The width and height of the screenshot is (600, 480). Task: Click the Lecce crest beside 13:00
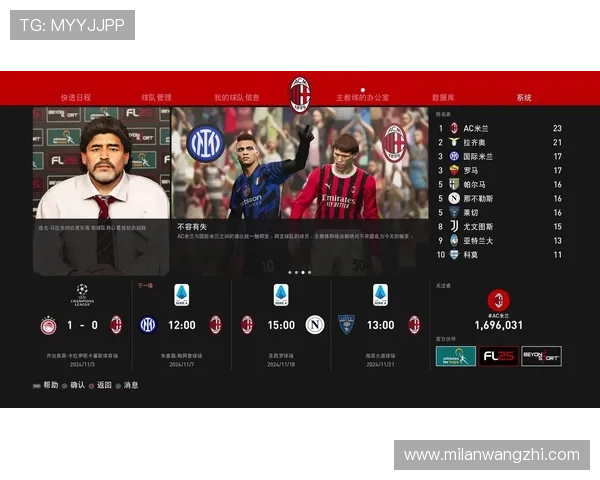(346, 325)
